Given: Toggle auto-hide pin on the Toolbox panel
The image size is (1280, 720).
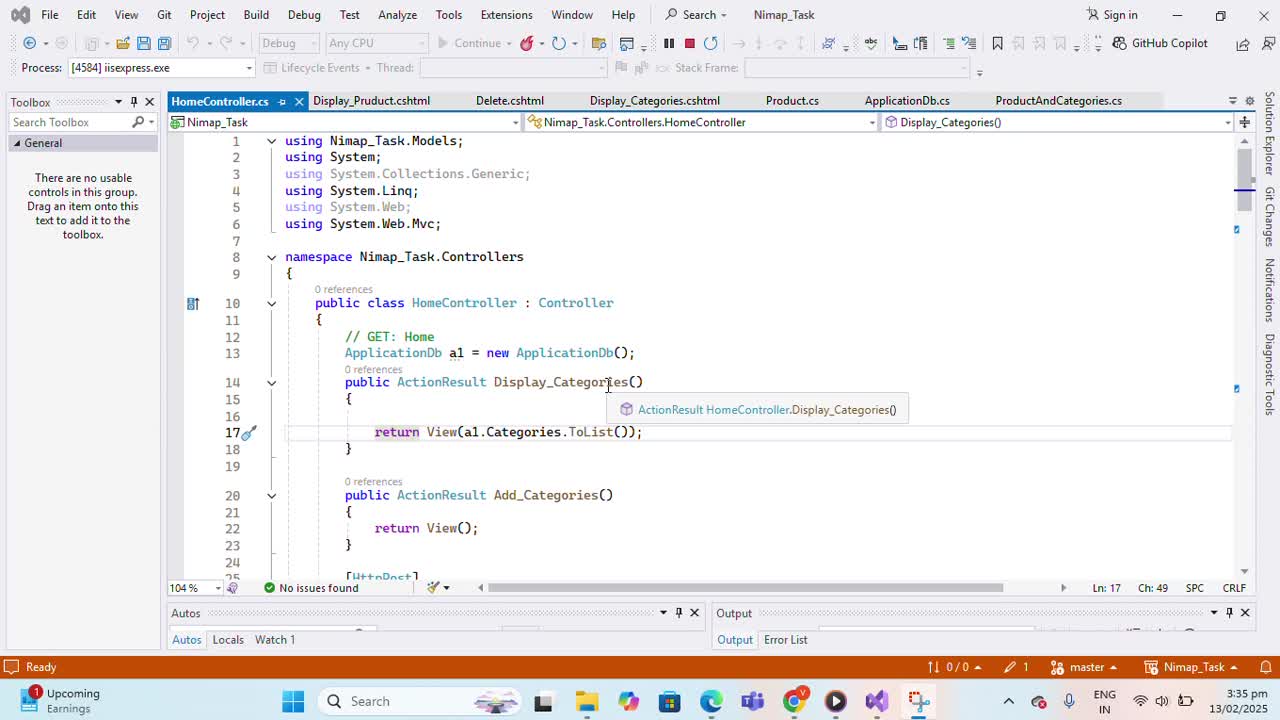Looking at the screenshot, I should pos(134,102).
